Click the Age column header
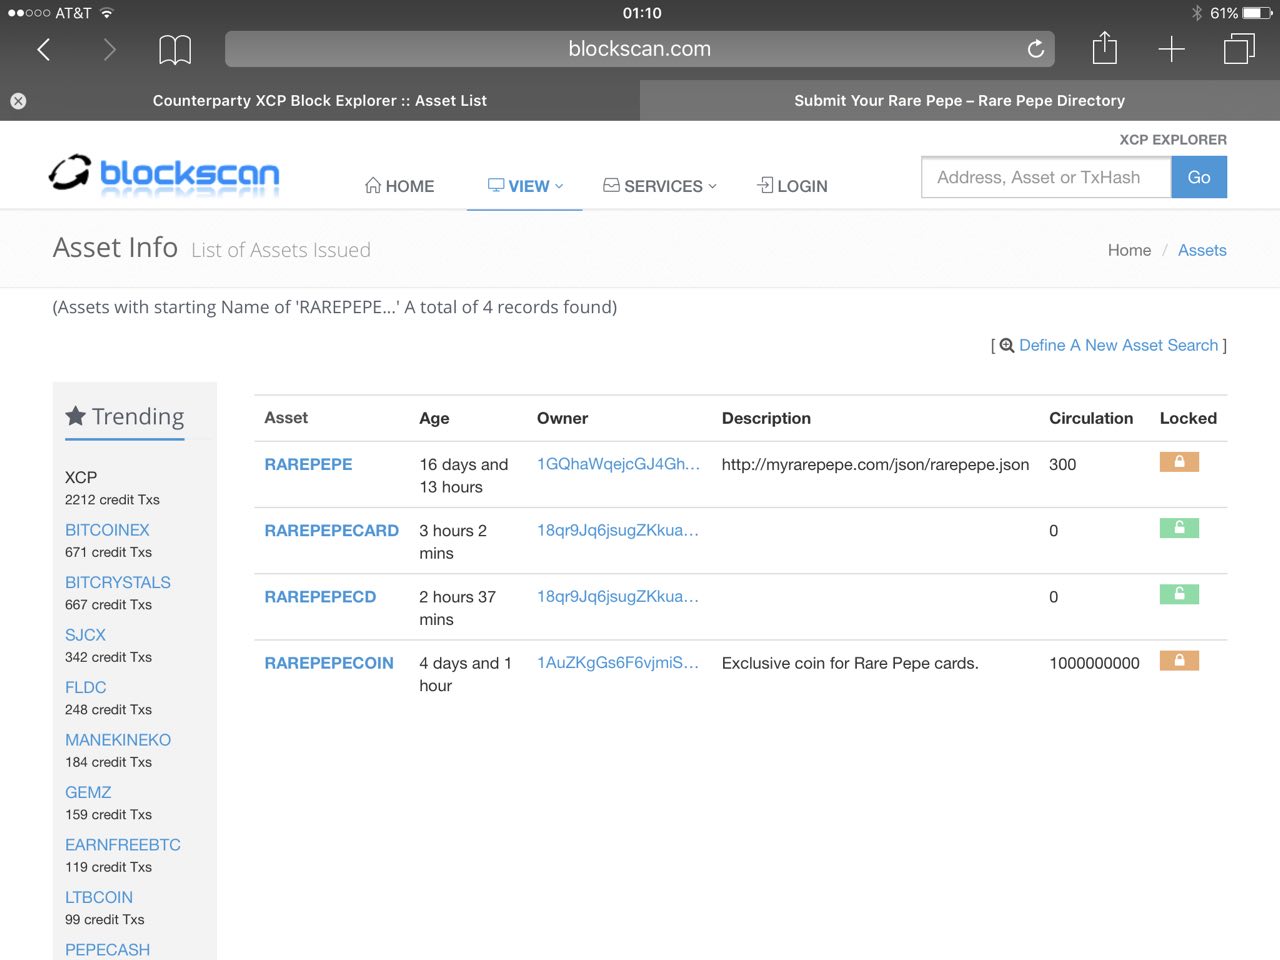Image resolution: width=1280 pixels, height=960 pixels. [x=434, y=418]
